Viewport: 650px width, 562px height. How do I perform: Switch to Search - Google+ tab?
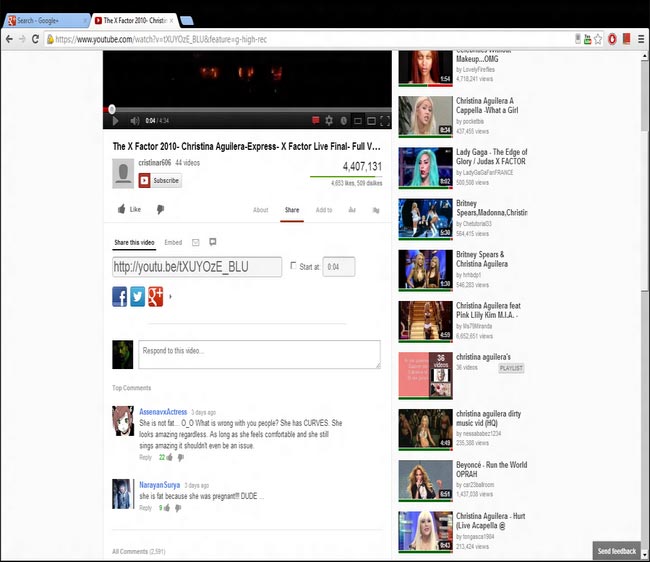tap(46, 20)
